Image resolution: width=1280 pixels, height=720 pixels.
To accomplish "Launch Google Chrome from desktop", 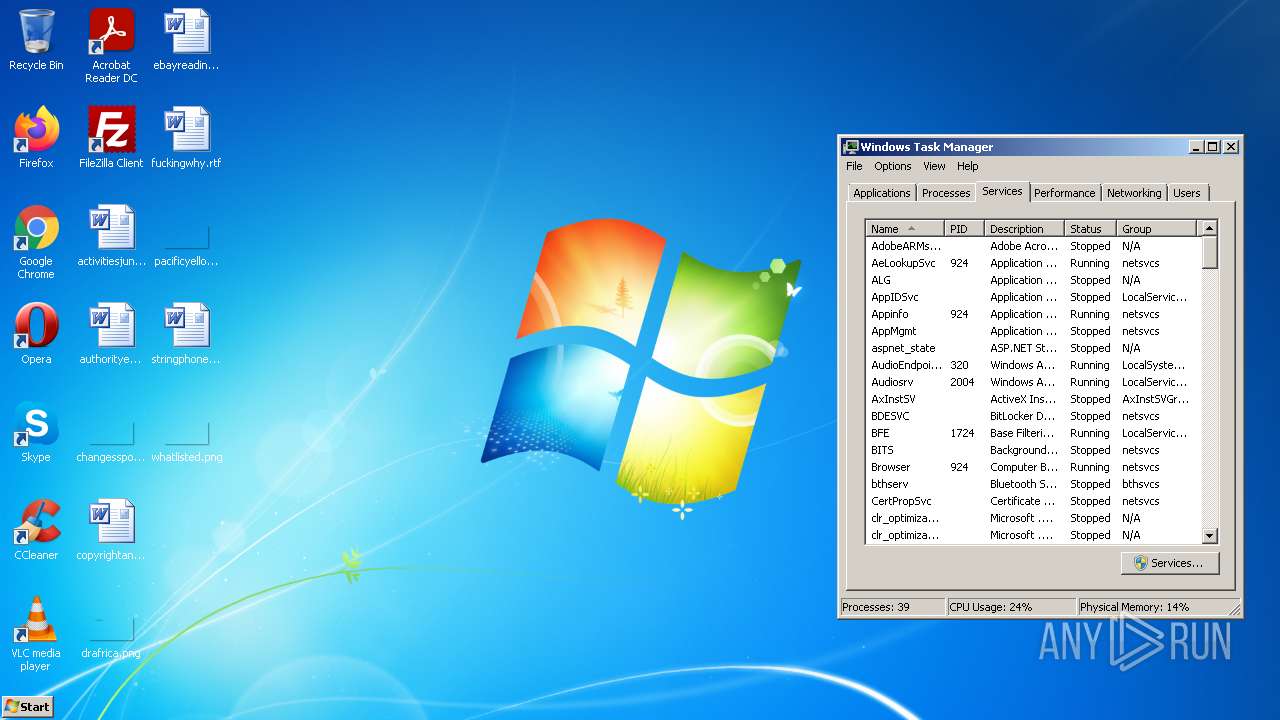I will point(36,242).
